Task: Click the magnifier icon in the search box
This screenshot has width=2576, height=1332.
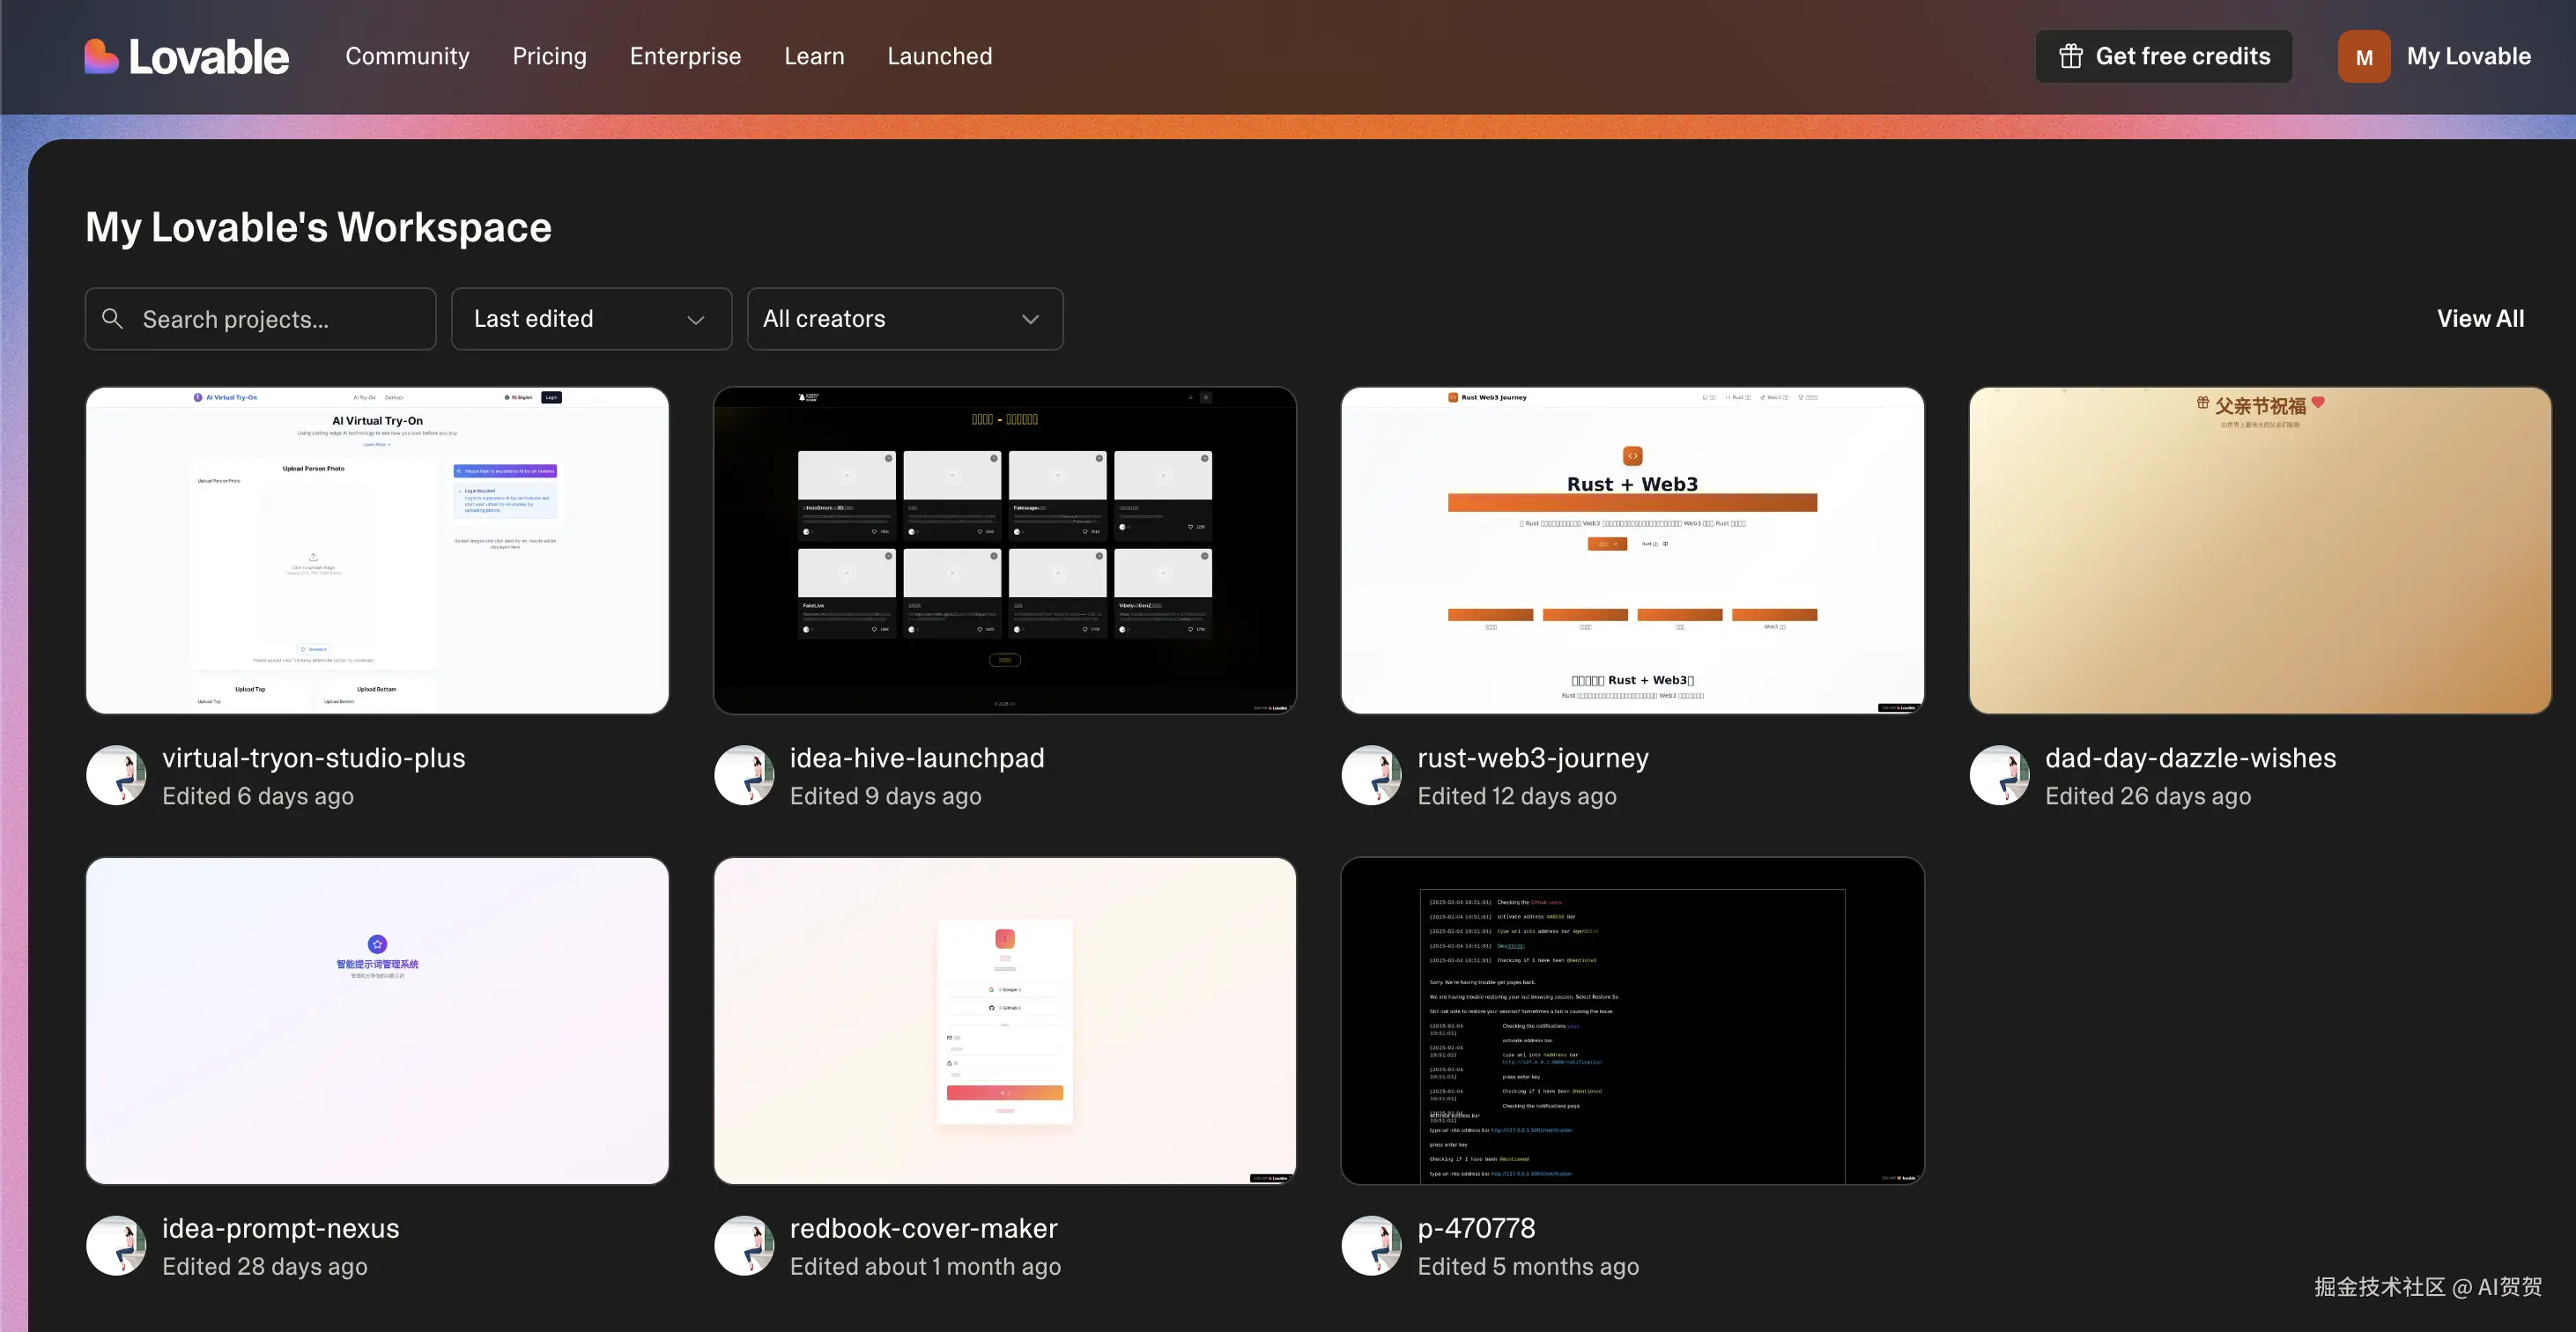Action: pyautogui.click(x=113, y=319)
